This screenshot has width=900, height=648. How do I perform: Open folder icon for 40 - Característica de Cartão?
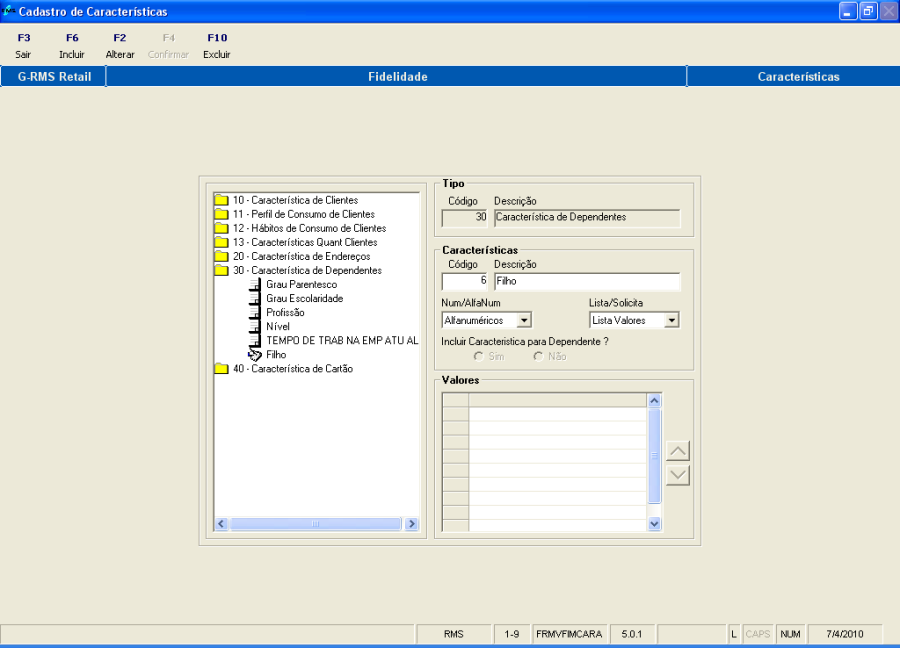[x=222, y=369]
